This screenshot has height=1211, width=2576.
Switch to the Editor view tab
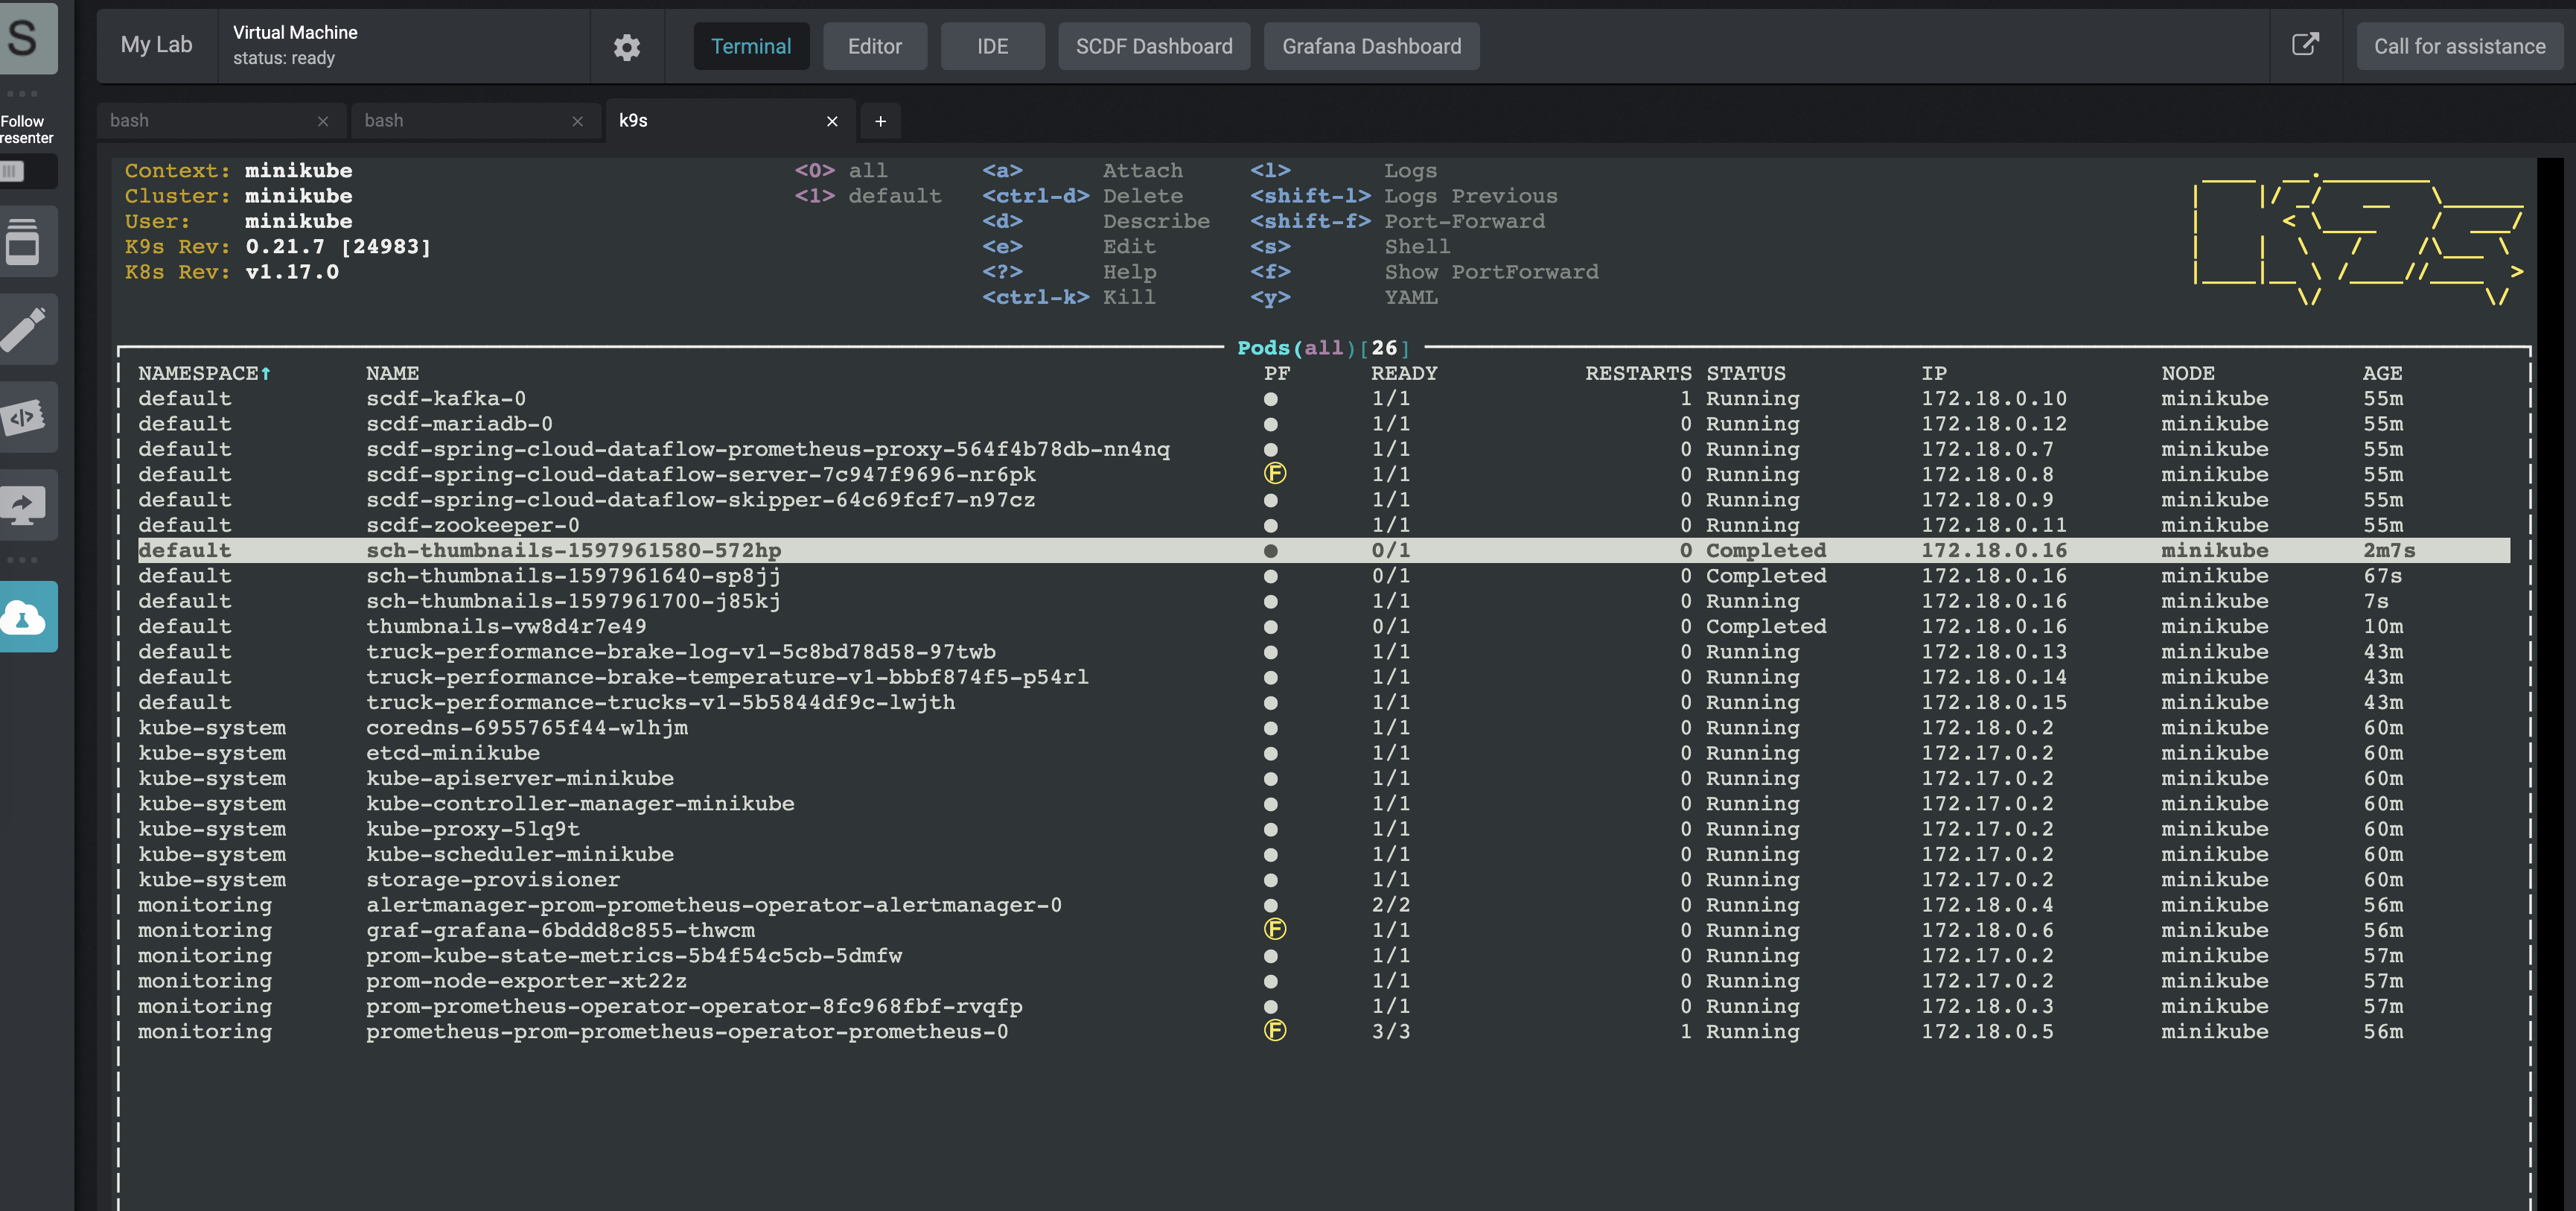[x=874, y=47]
